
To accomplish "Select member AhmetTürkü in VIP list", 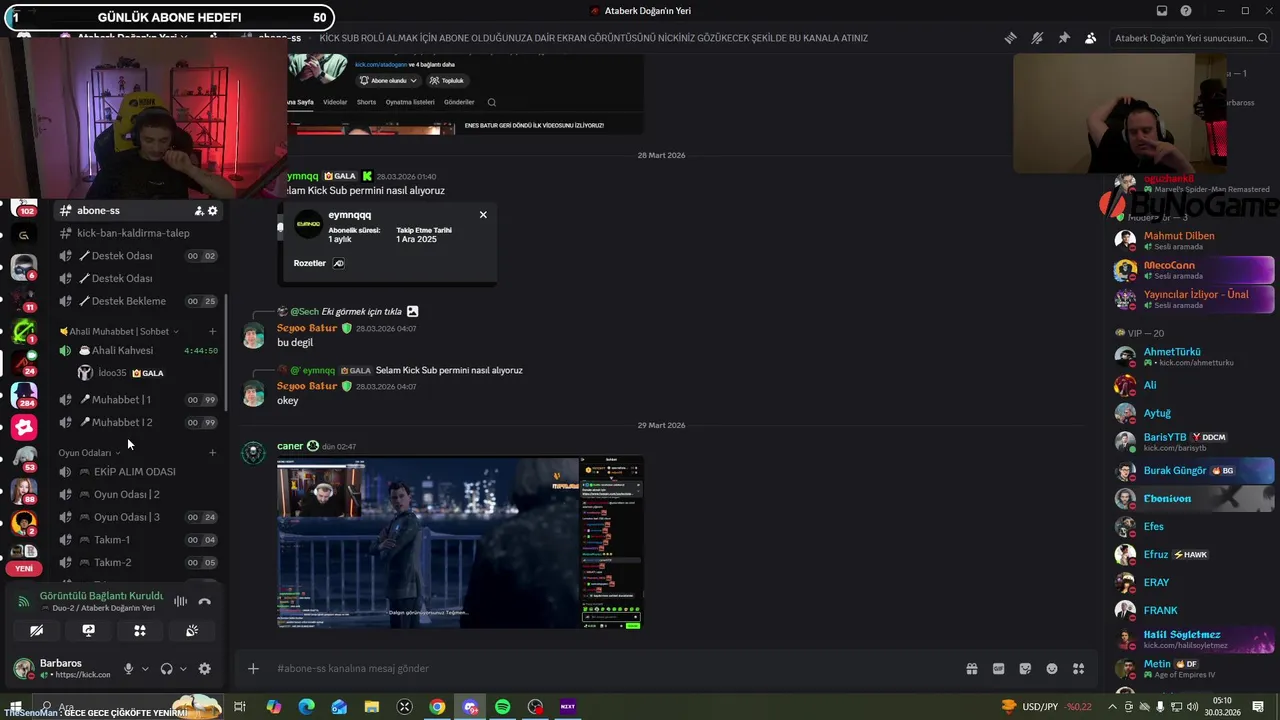I will coord(1193,357).
